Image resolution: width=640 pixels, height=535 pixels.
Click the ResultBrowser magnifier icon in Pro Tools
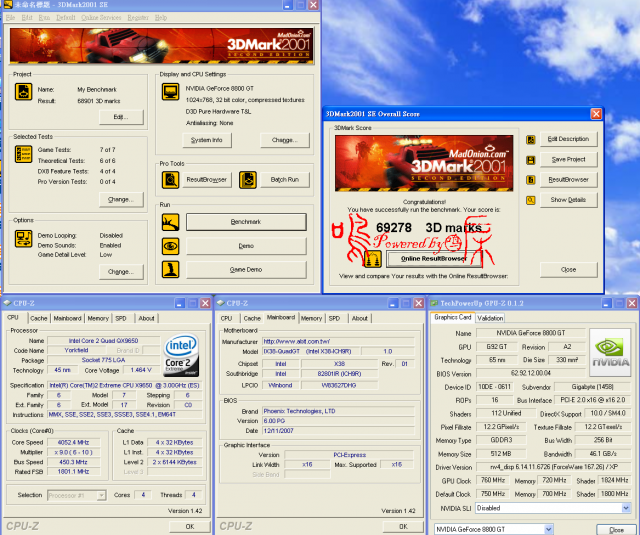[170, 180]
